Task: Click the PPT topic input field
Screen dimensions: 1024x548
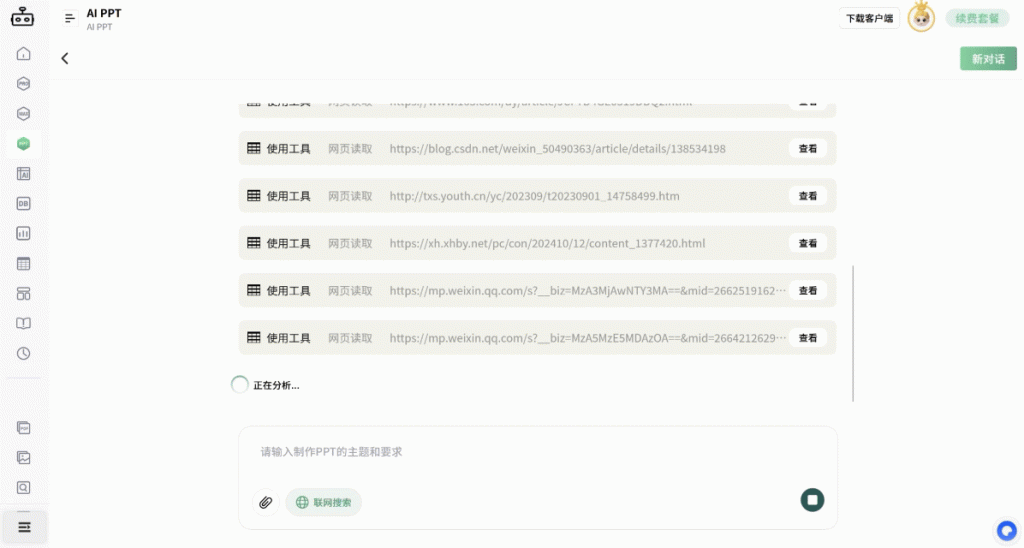Action: pyautogui.click(x=537, y=452)
